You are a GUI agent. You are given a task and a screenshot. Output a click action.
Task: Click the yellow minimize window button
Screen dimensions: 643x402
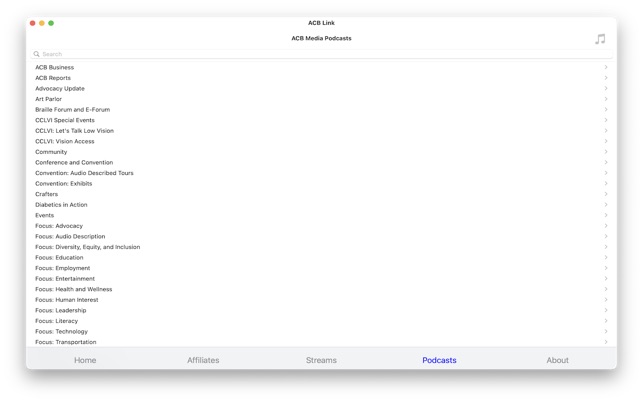click(42, 23)
